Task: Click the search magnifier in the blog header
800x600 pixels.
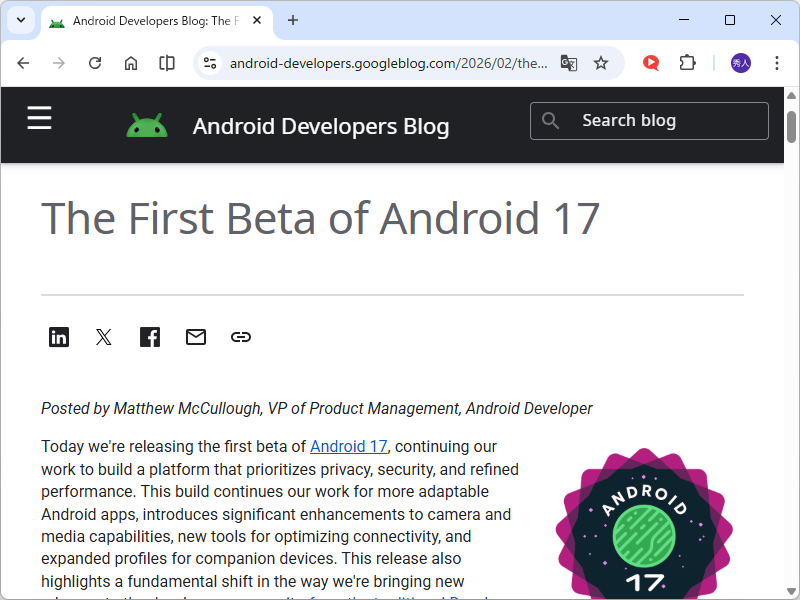Action: [x=550, y=120]
